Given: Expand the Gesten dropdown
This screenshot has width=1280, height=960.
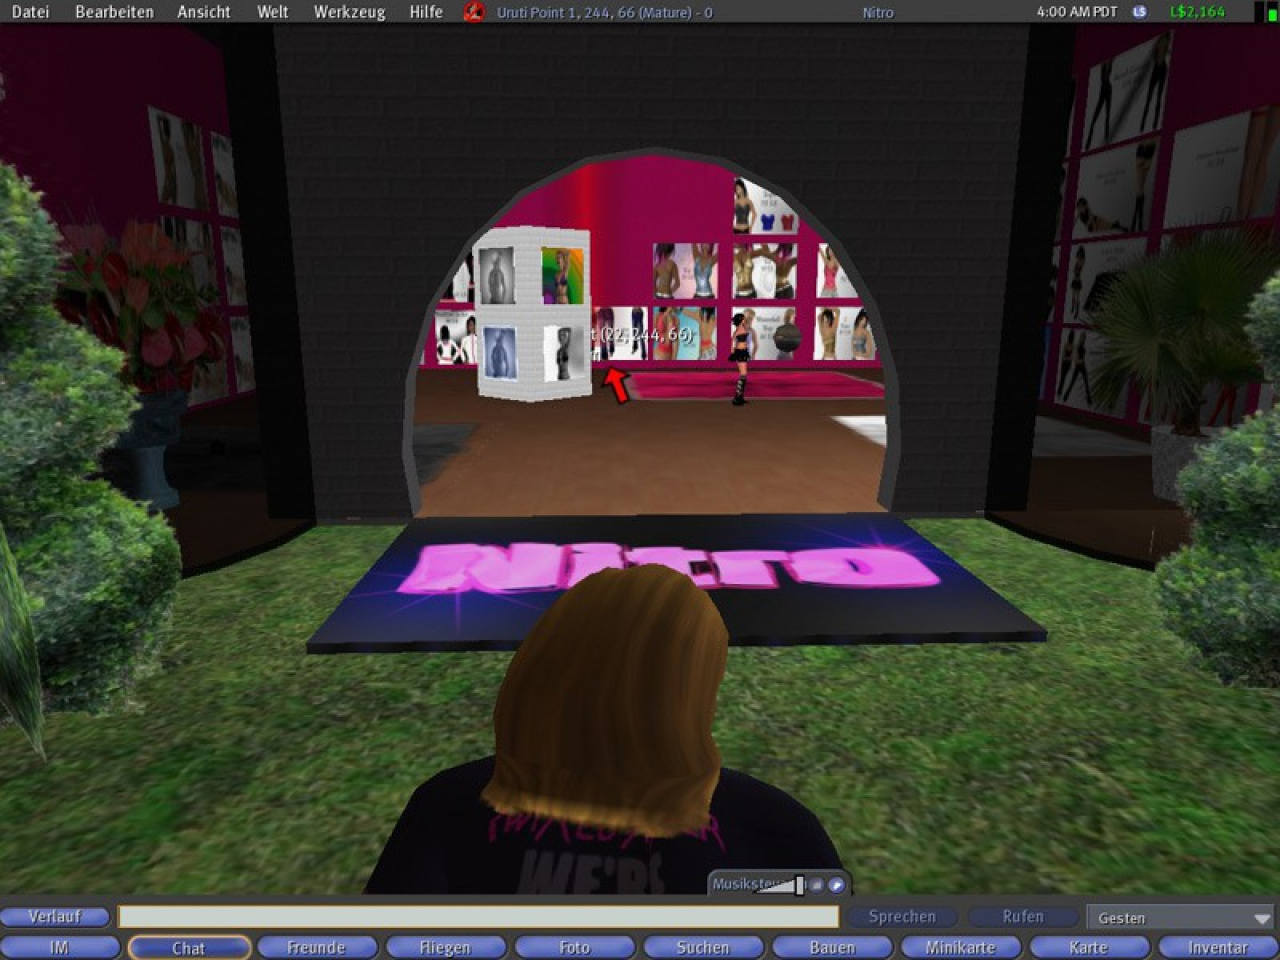Looking at the screenshot, I should tap(1183, 917).
